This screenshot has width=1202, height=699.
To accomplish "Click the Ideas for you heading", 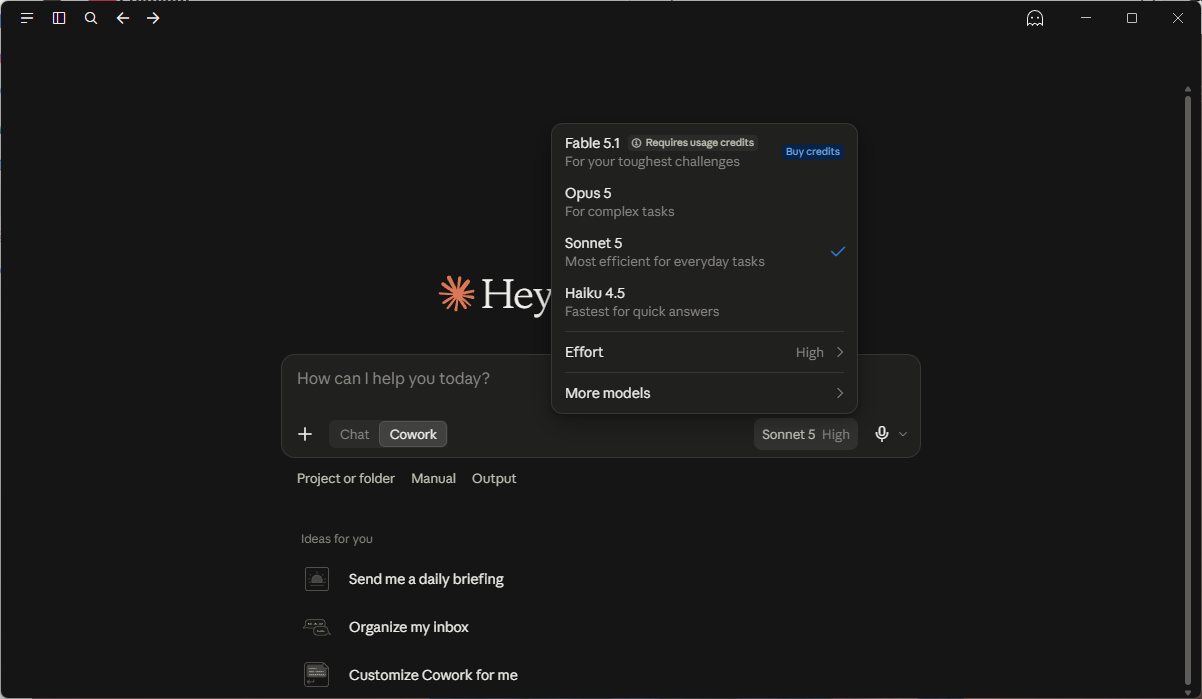I will (337, 539).
